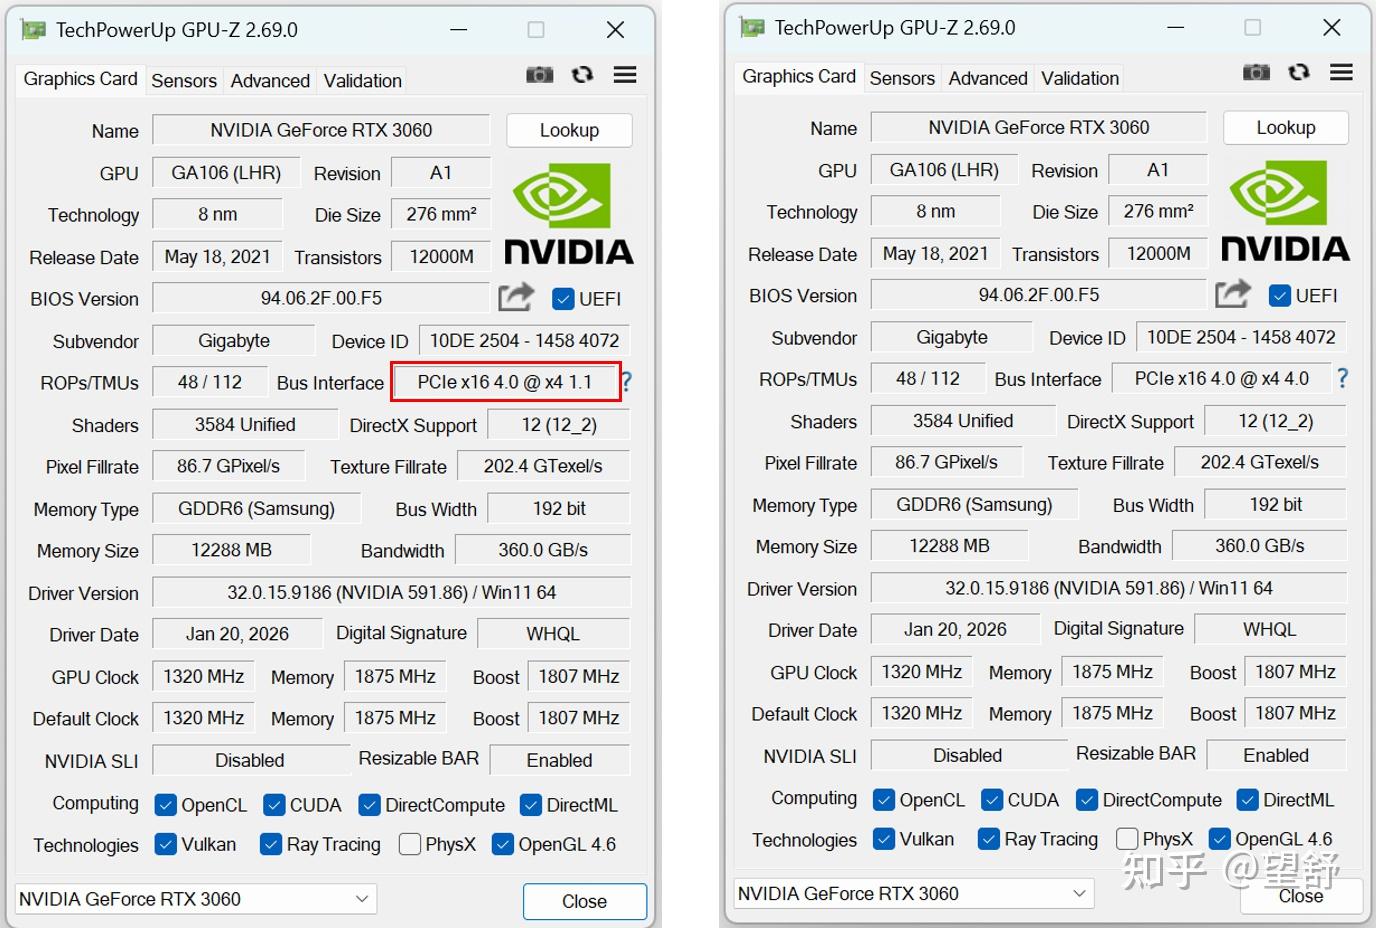Toggle DirectCompute checkbox in right window
The image size is (1376, 928).
tap(1087, 800)
